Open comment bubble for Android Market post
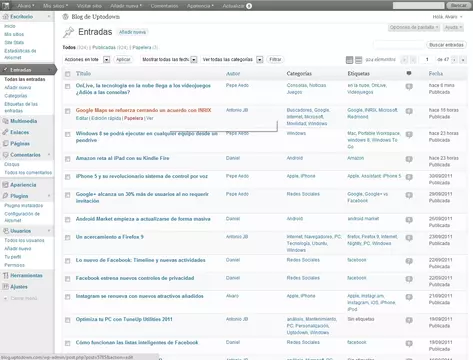The image size is (473, 360). pos(409,220)
